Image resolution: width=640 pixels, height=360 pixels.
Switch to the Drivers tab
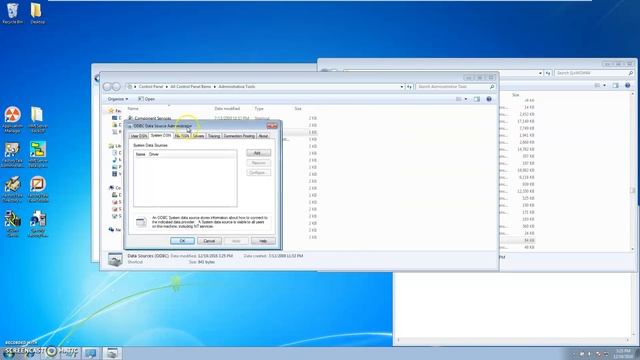coord(198,136)
